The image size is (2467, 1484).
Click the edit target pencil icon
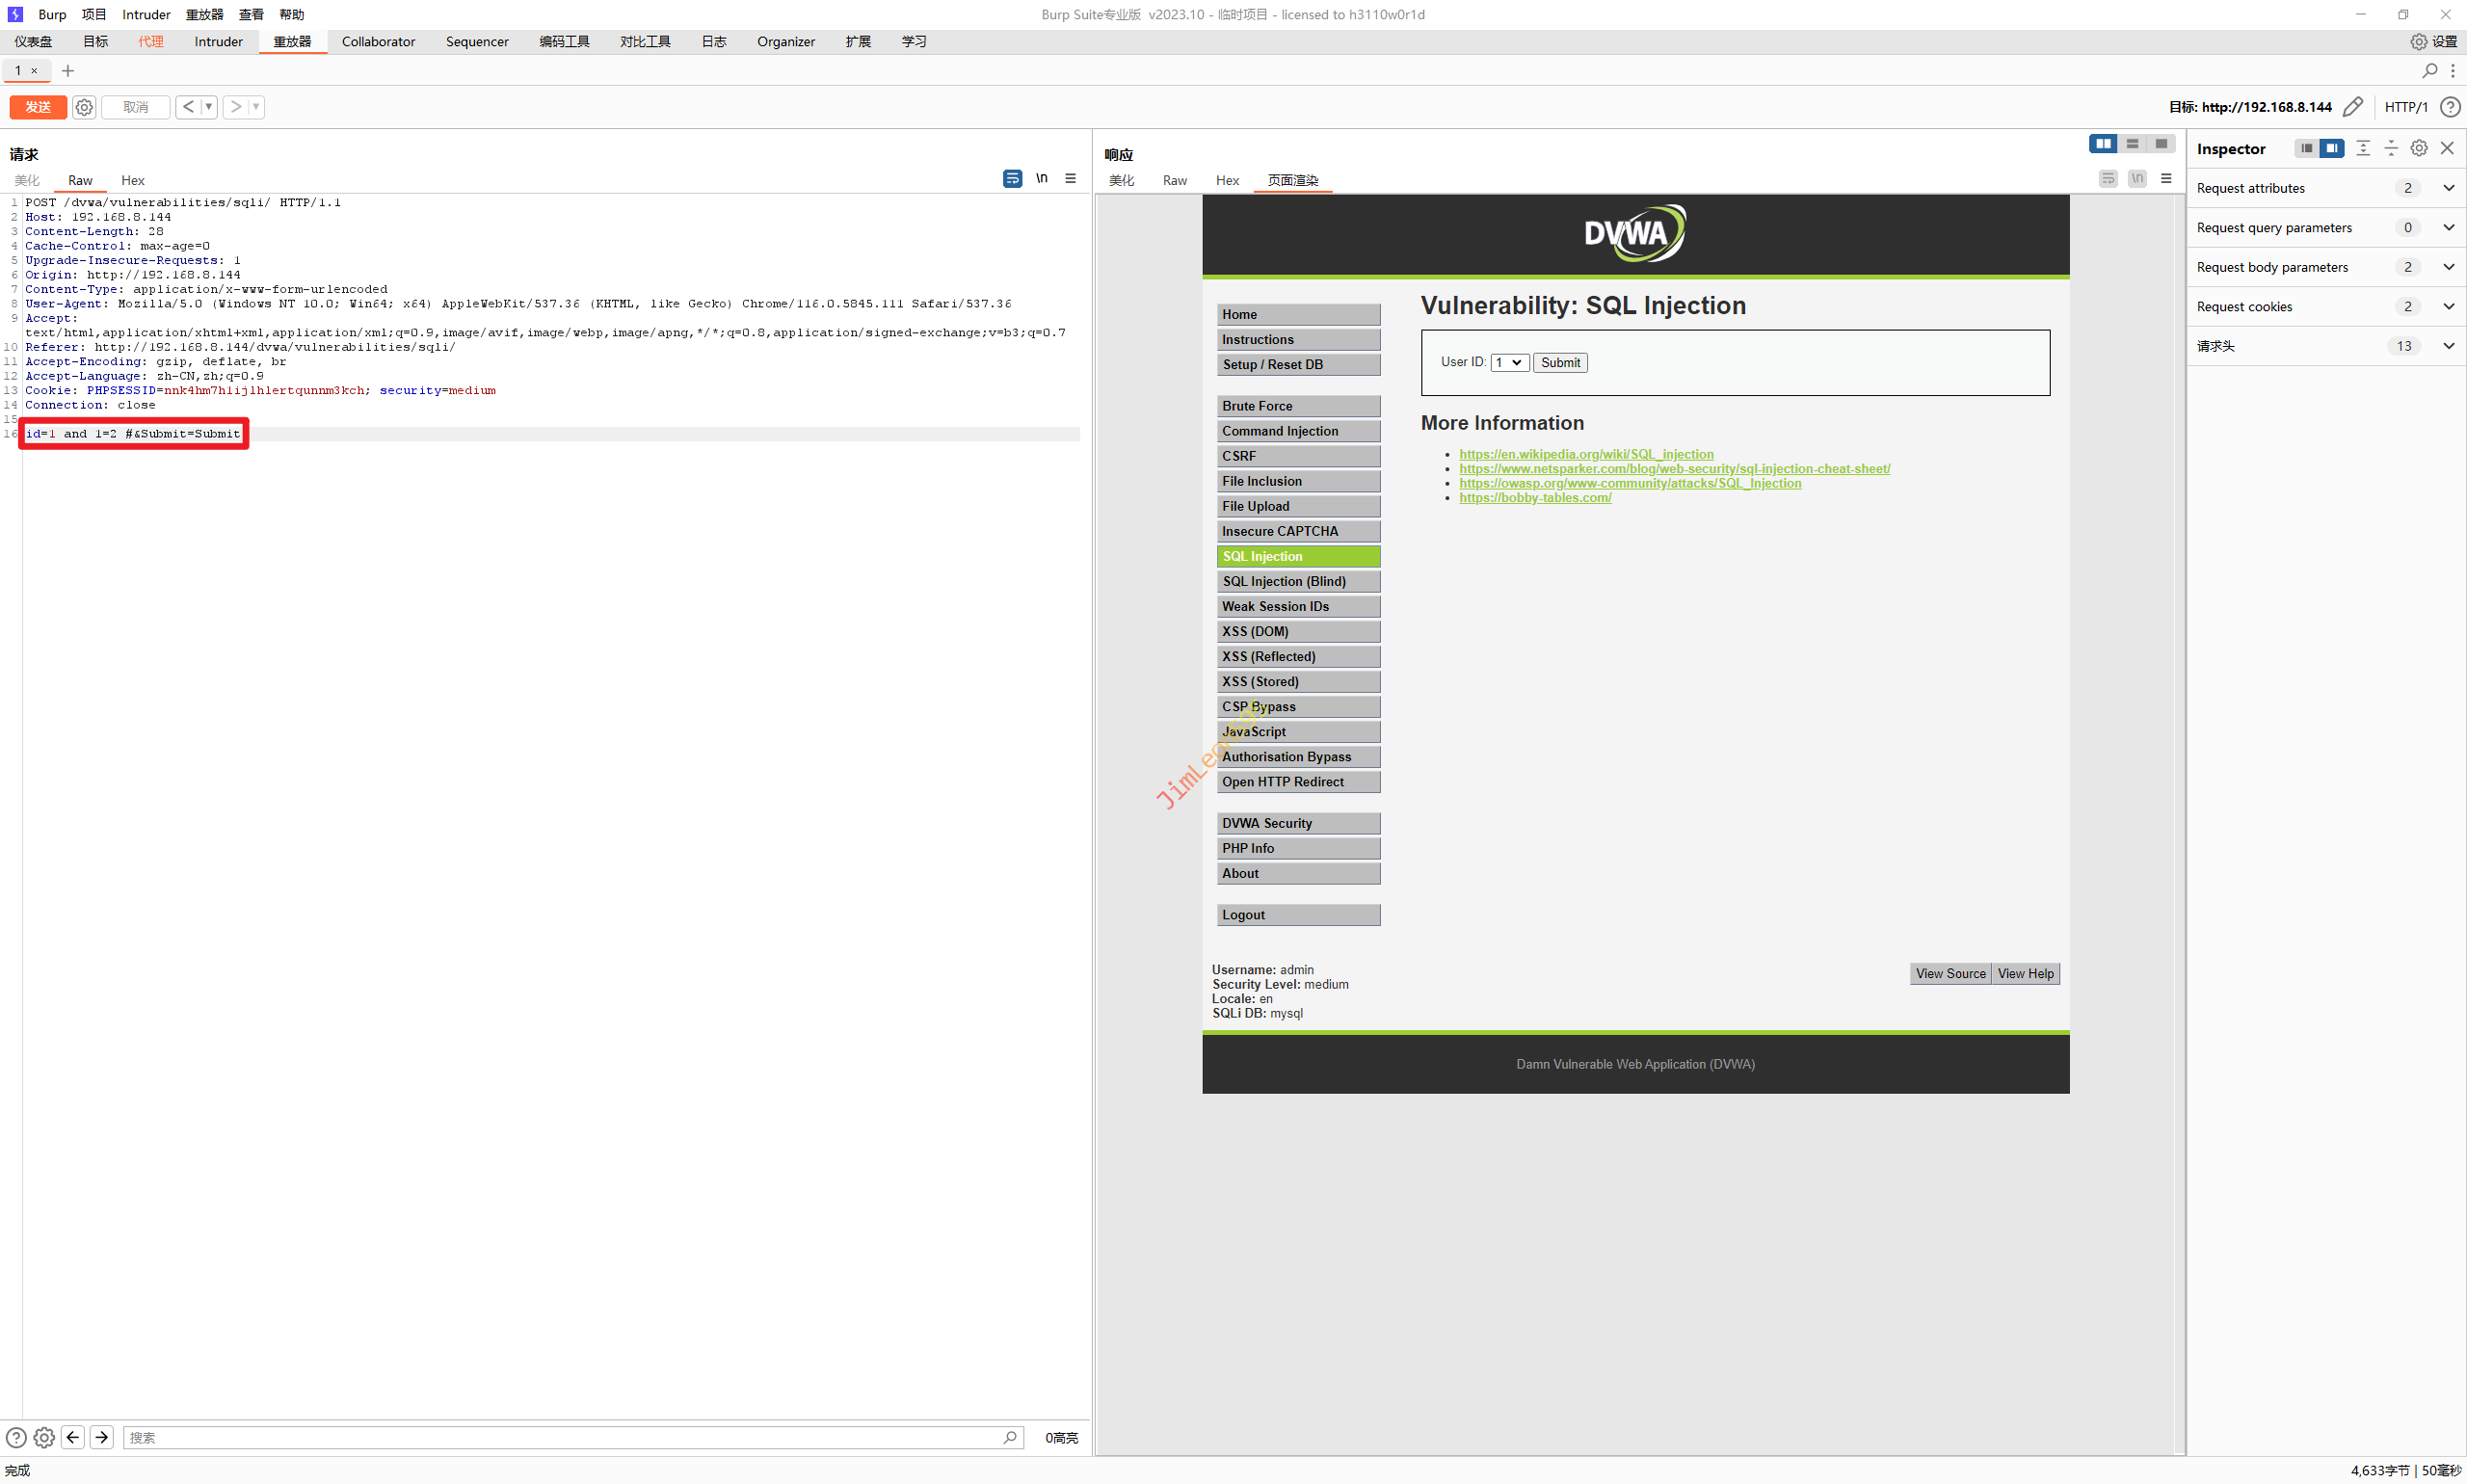[x=2353, y=107]
